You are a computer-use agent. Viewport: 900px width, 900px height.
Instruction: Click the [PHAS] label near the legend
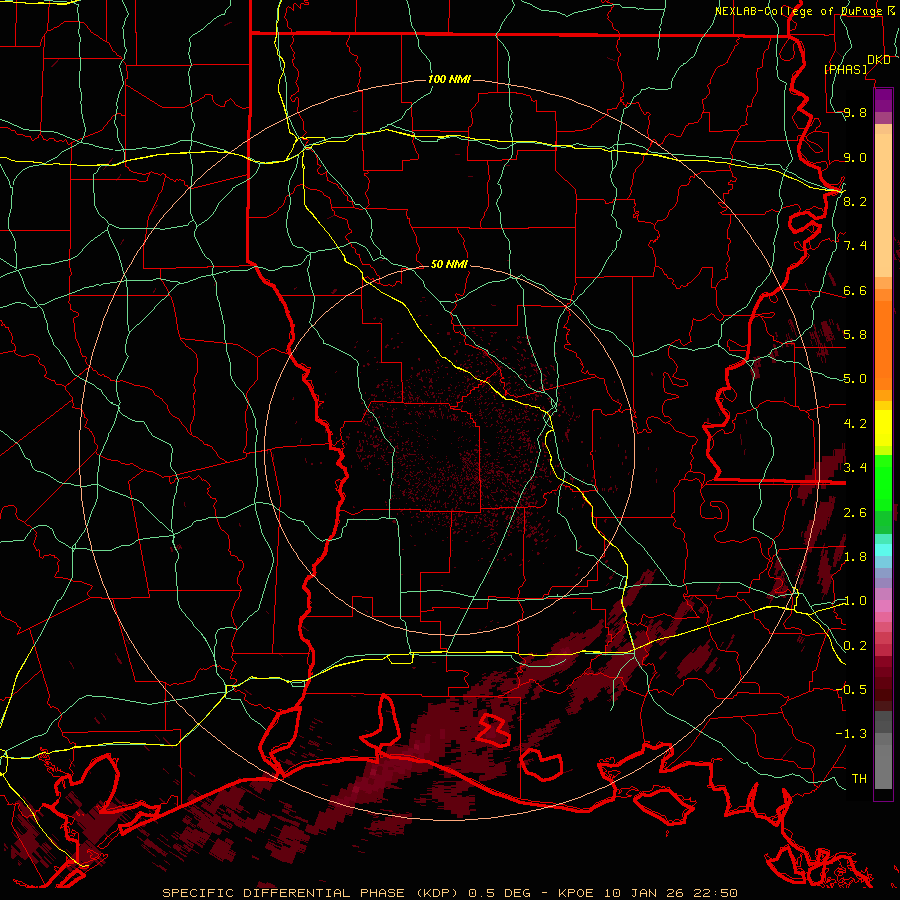pos(845,69)
